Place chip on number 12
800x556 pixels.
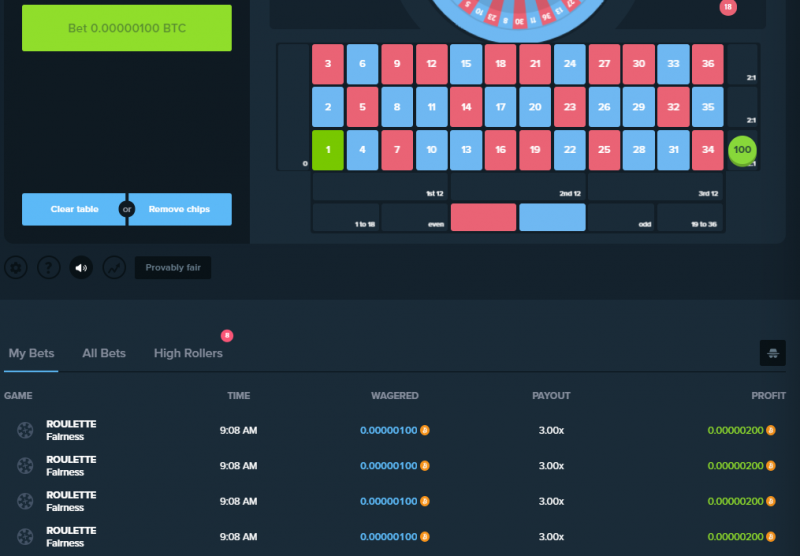(x=432, y=64)
